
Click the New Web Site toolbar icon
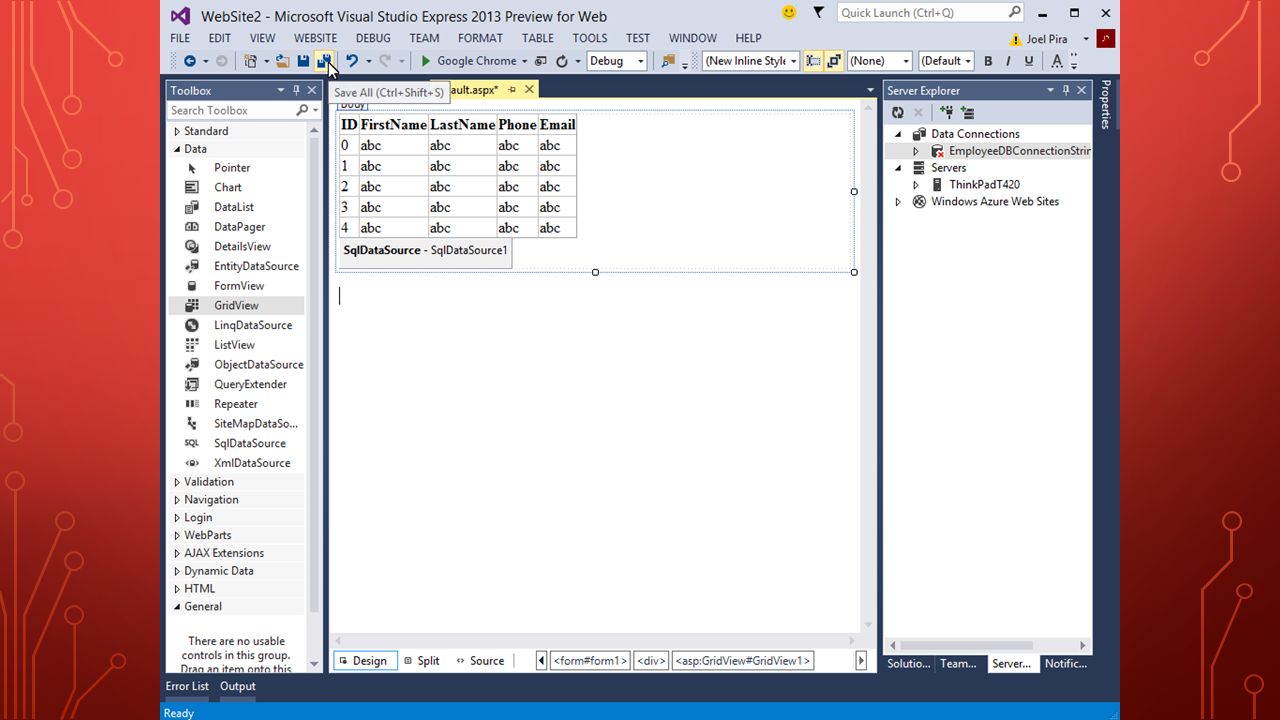[x=251, y=61]
